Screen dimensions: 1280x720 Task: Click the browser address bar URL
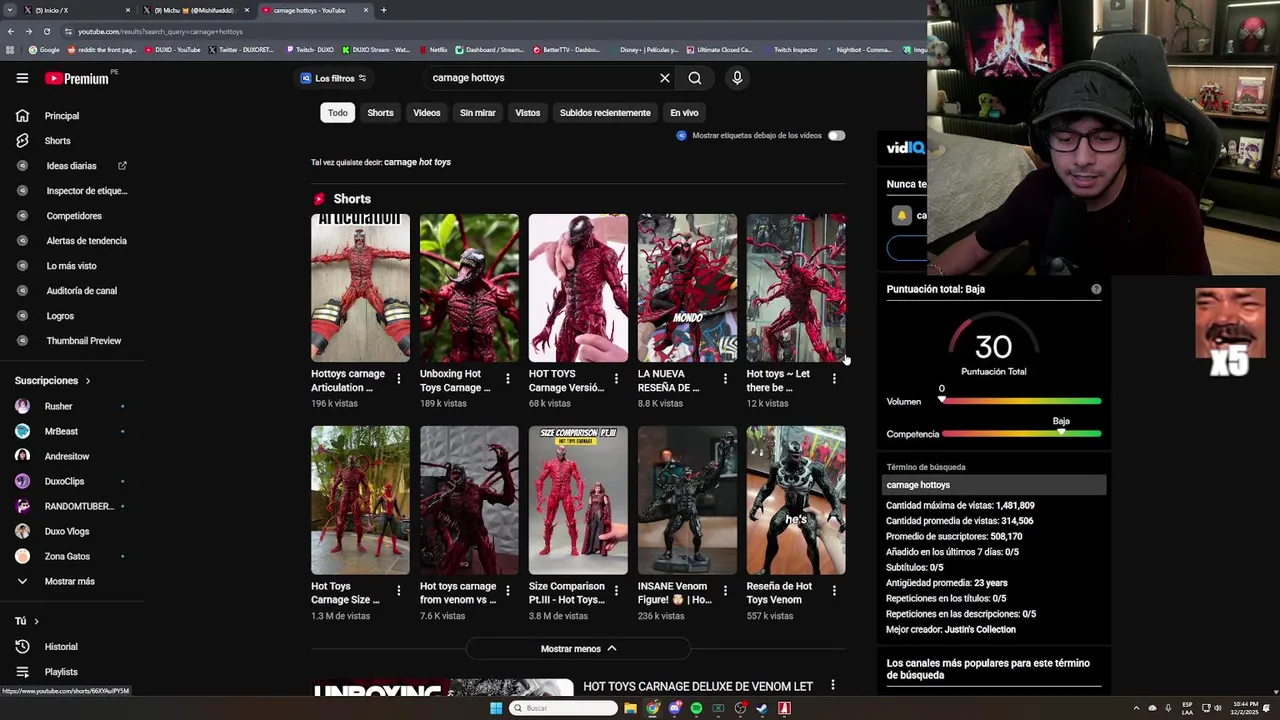point(160,32)
